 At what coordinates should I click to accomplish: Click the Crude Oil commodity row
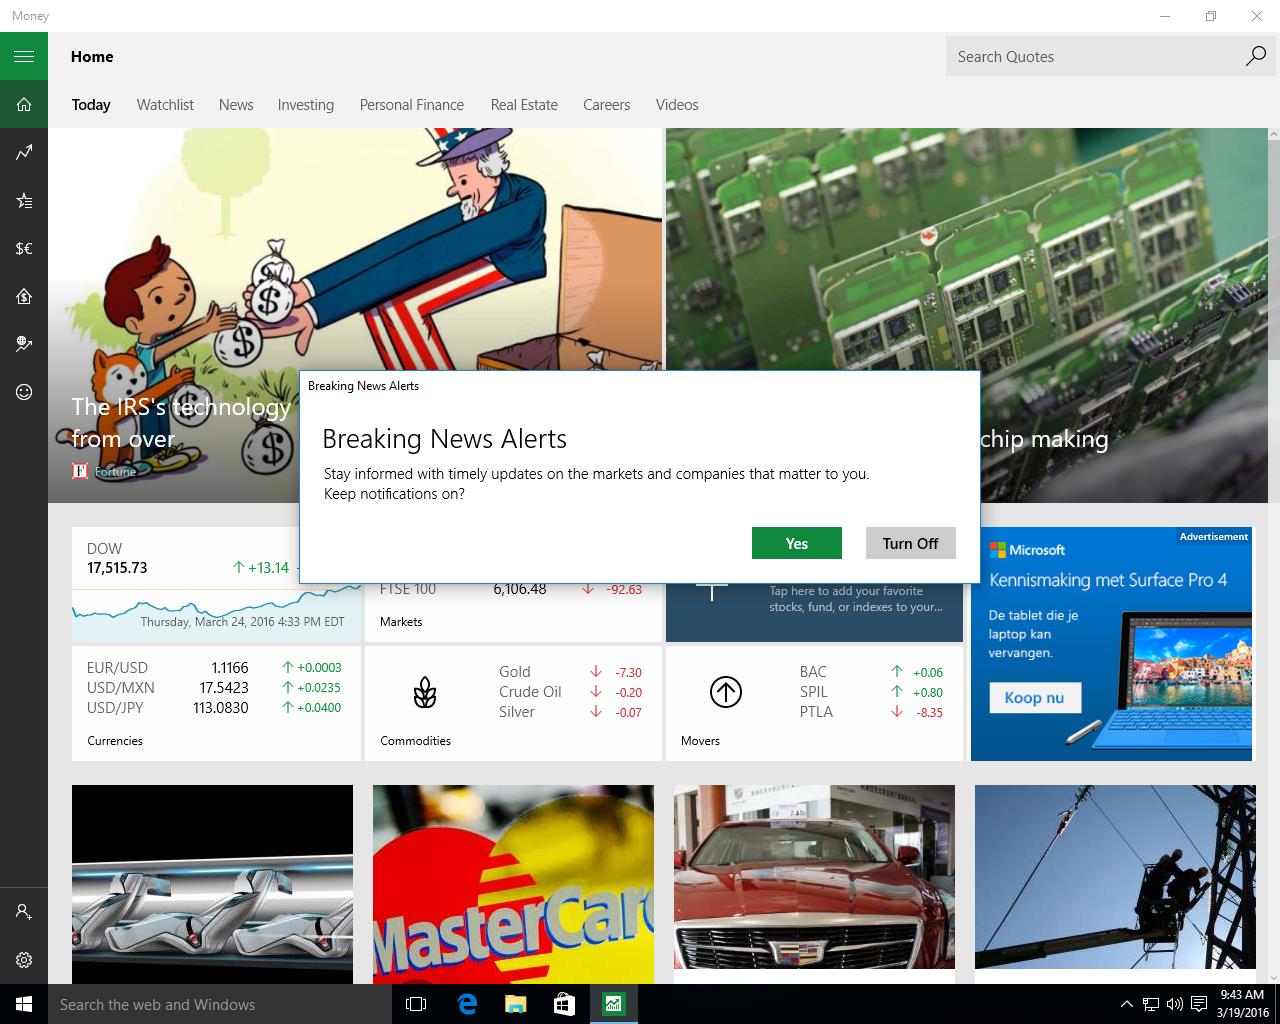(570, 692)
